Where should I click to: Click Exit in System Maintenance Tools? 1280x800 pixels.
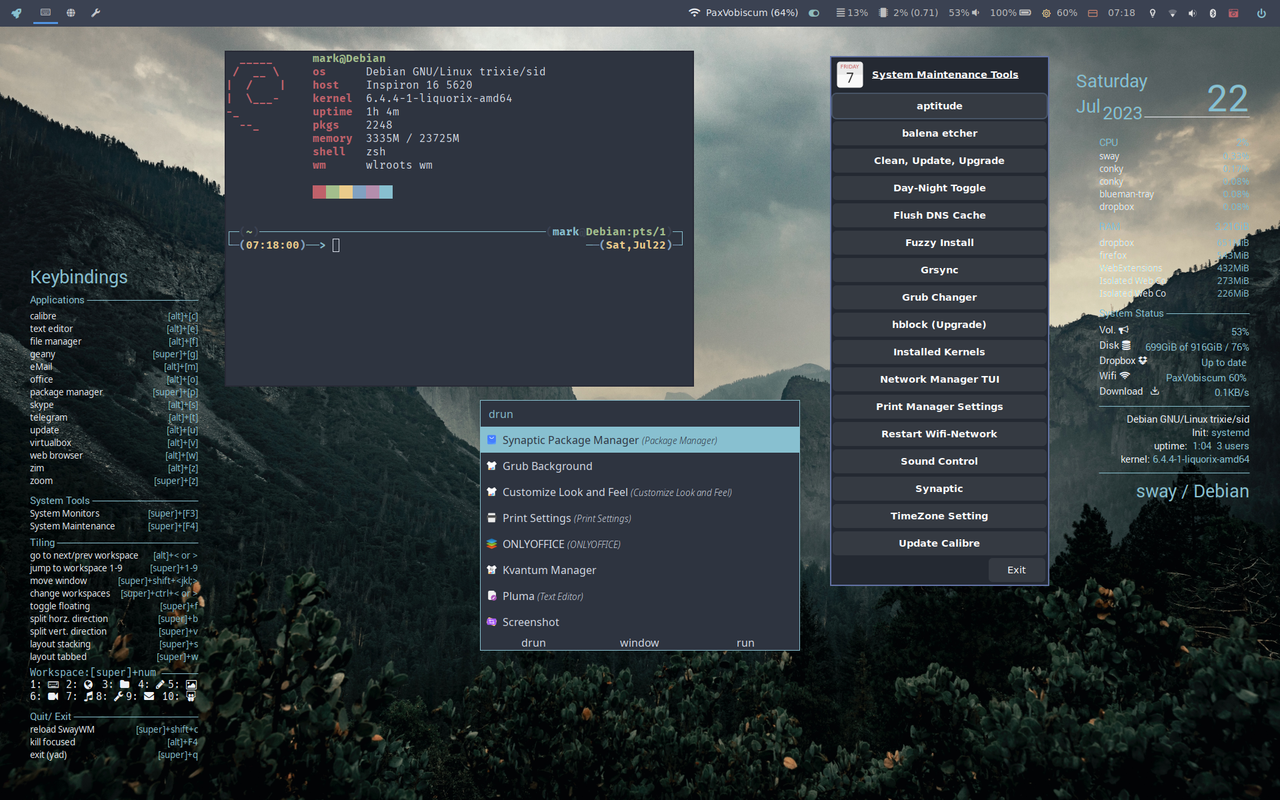coord(1016,569)
